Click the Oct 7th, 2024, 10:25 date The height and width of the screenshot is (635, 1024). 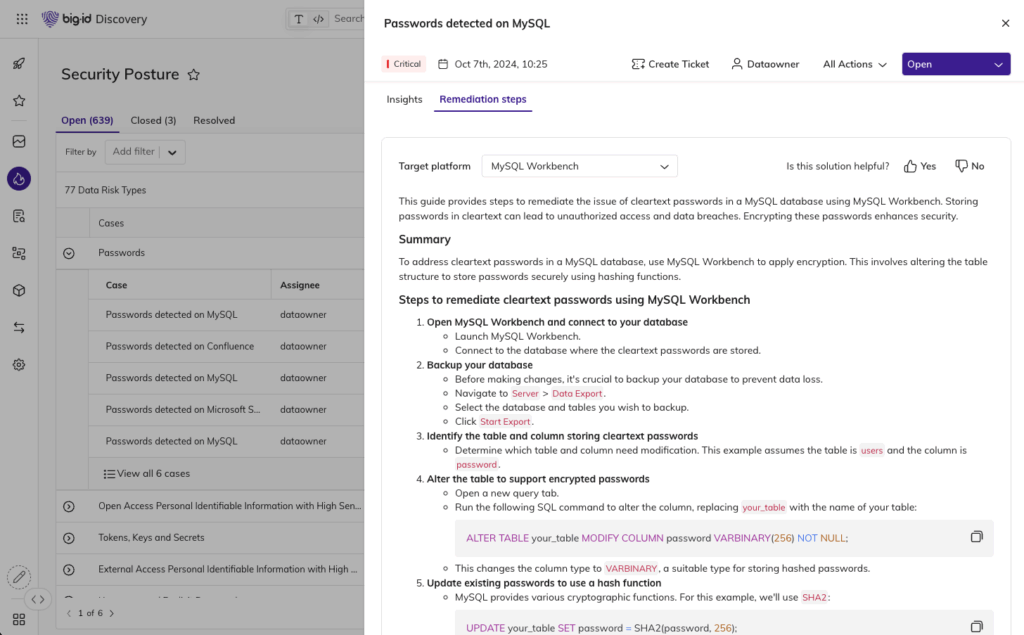501,64
